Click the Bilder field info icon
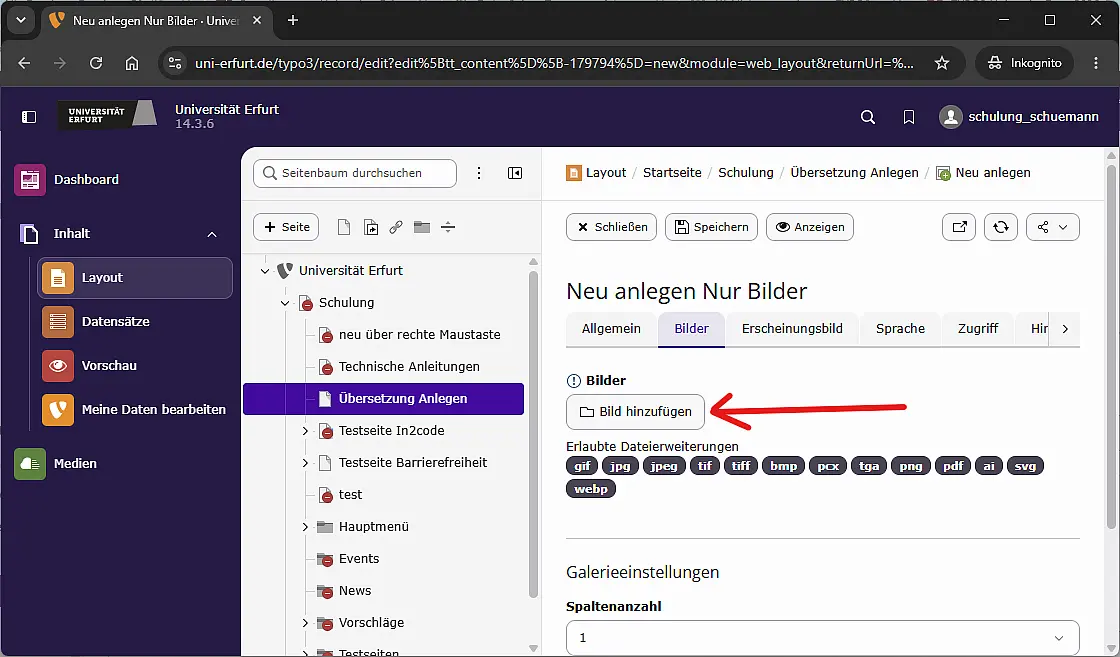Screen dimensions: 1120x657 coord(574,381)
